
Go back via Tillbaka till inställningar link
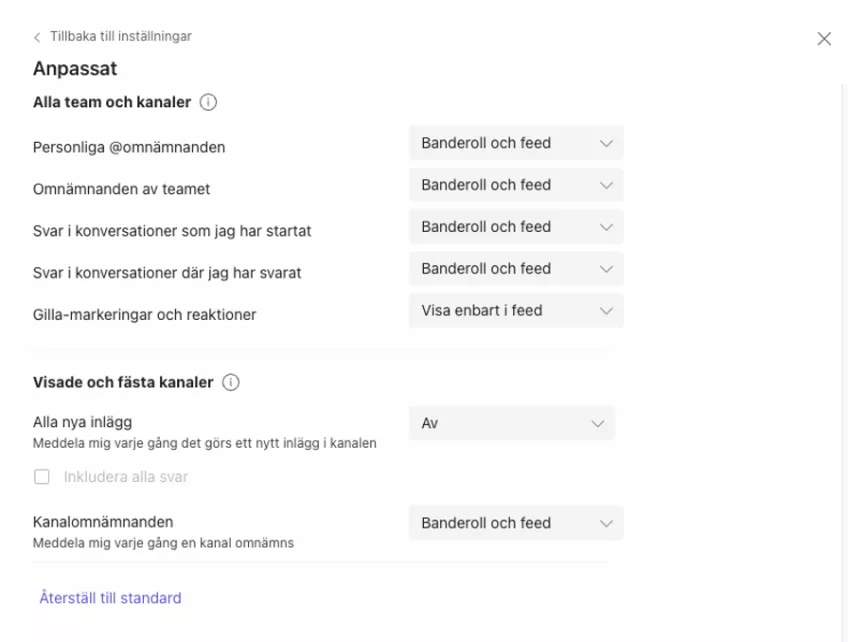tap(120, 36)
